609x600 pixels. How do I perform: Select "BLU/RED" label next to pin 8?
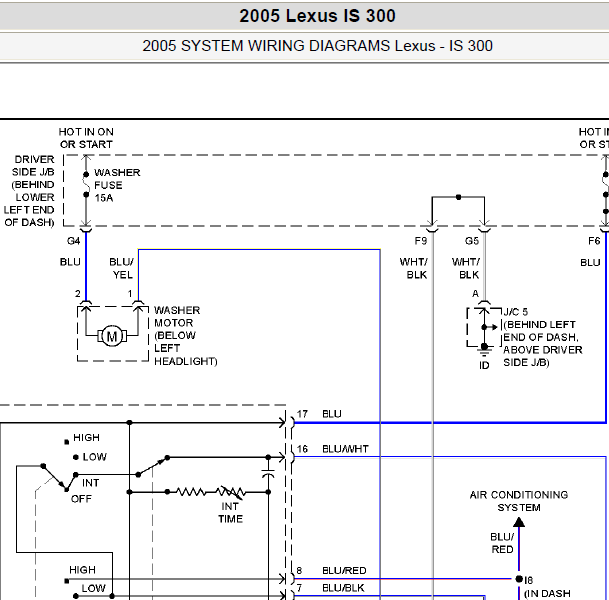pyautogui.click(x=344, y=570)
